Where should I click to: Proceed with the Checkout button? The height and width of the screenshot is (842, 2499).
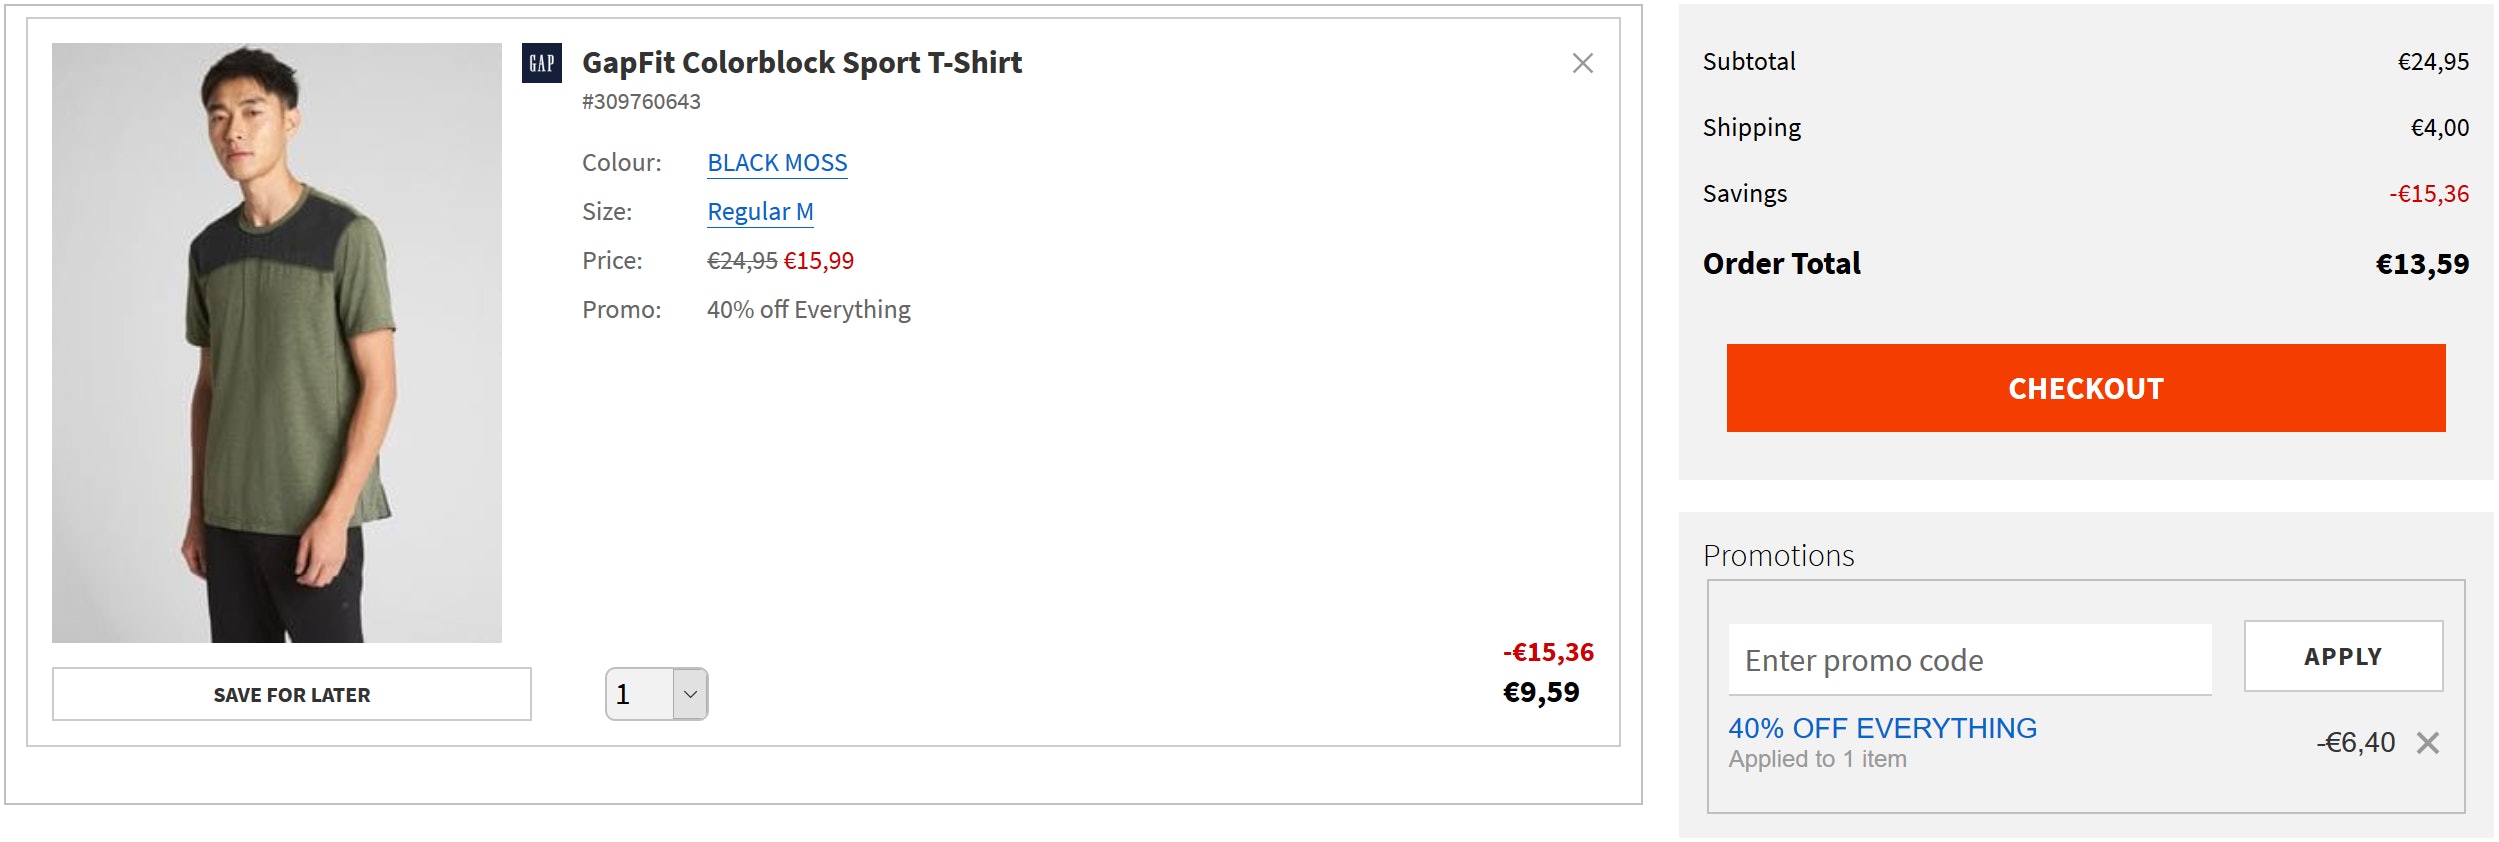[x=2085, y=388]
